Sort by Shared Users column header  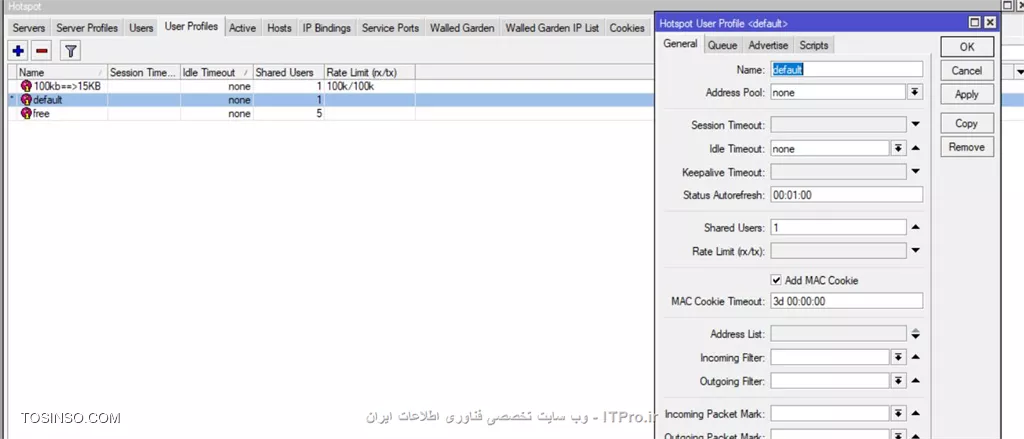click(x=288, y=73)
